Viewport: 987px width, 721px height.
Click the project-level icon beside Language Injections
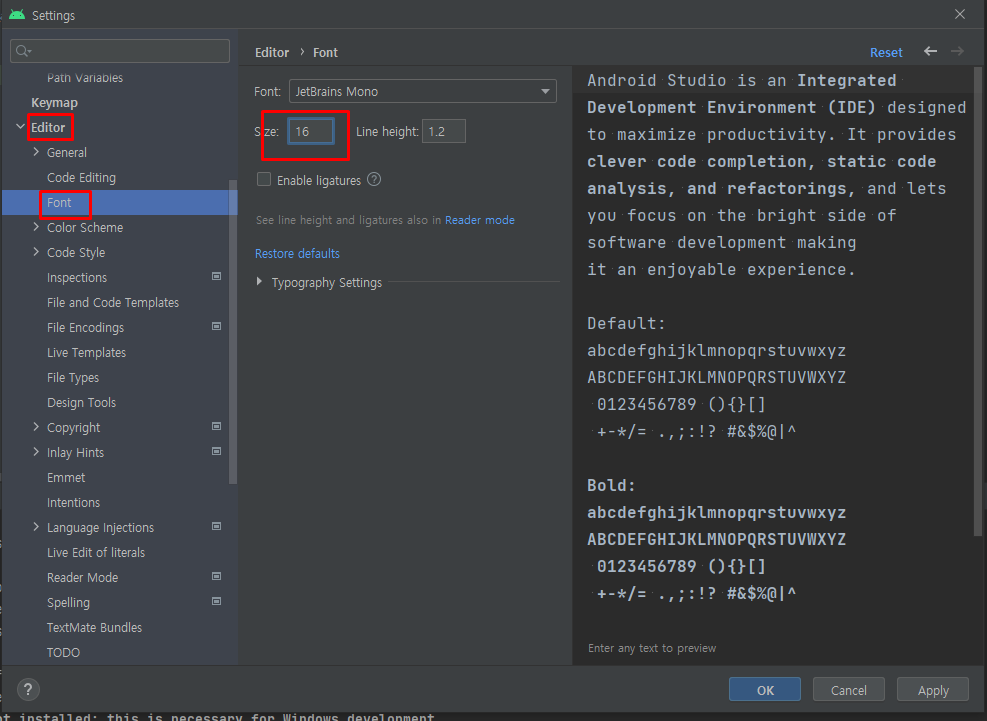217,526
